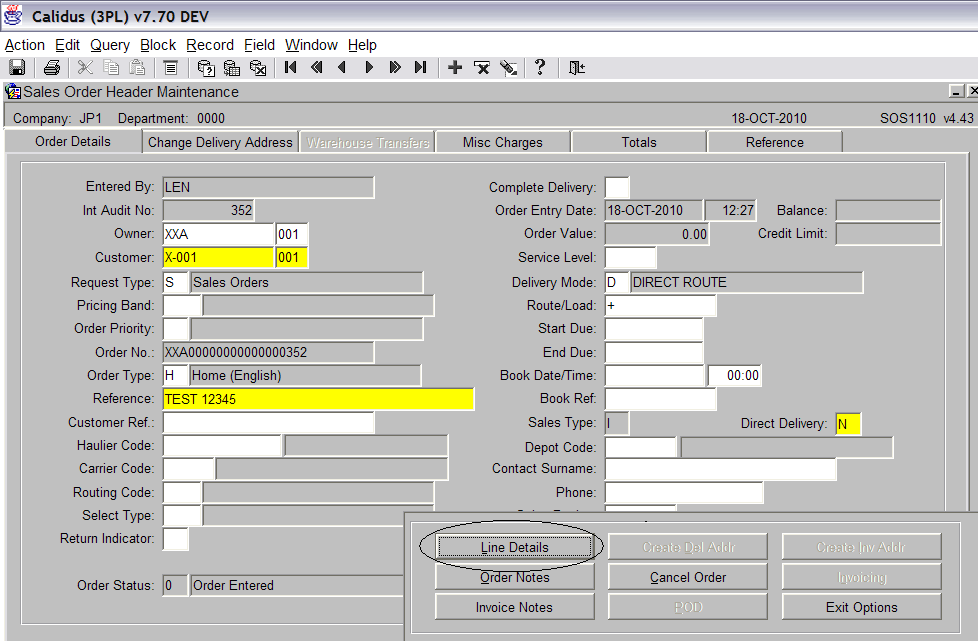Viewport: 978px width, 641px height.
Task: Click the Request Type code field S
Action: pyautogui.click(x=176, y=282)
